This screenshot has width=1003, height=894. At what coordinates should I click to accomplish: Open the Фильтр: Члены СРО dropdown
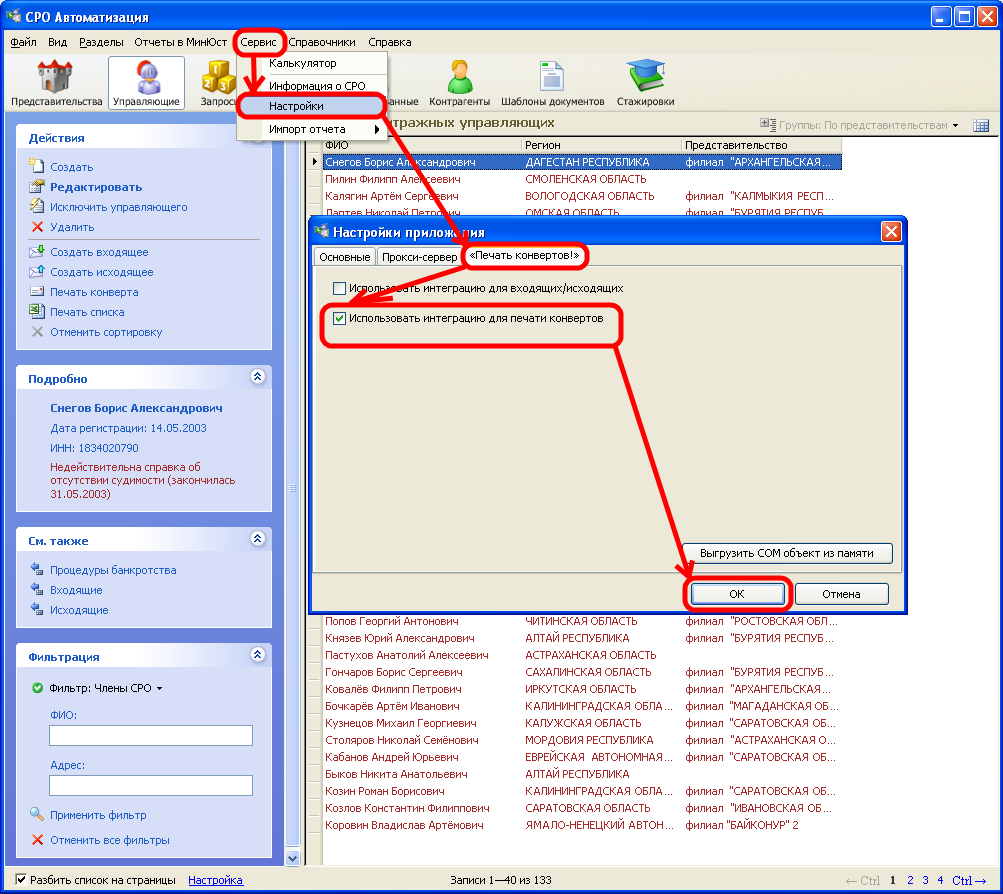[105, 688]
